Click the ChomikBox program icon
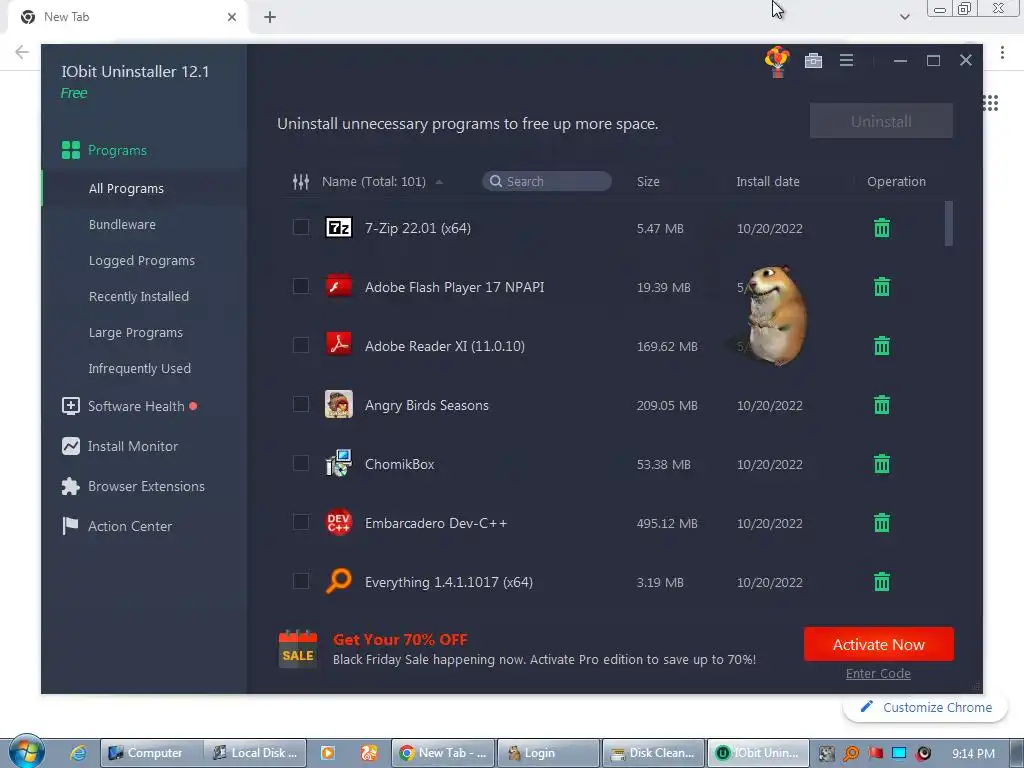The width and height of the screenshot is (1024, 768). click(x=338, y=463)
